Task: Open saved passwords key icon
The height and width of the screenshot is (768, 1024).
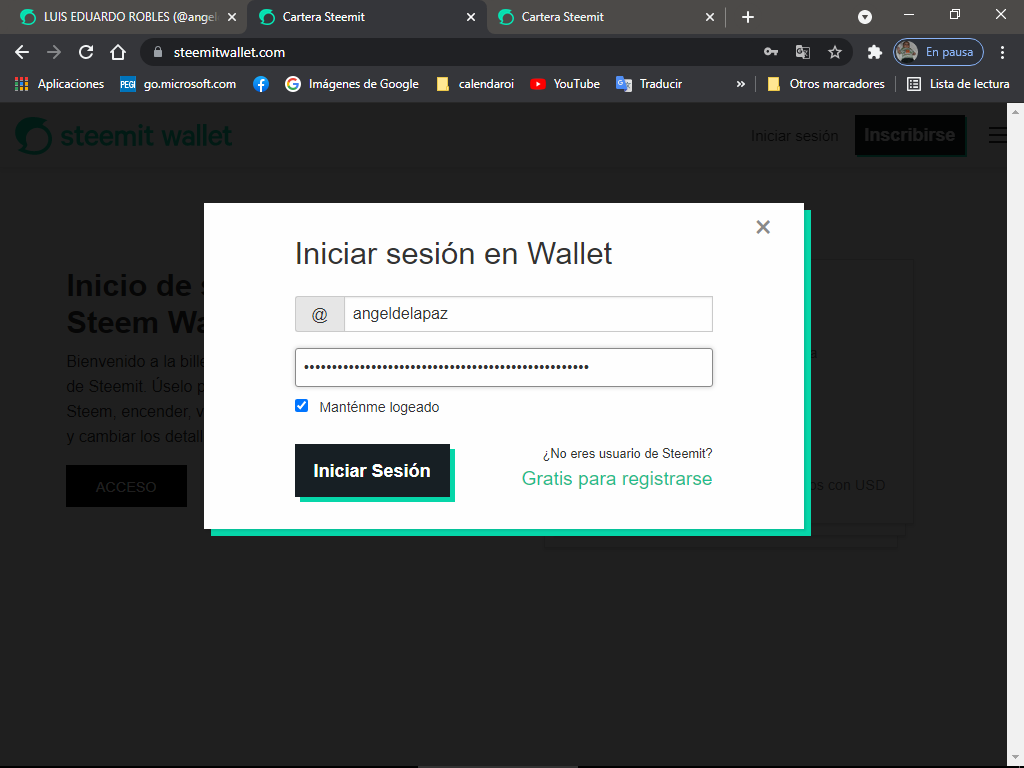Action: click(x=771, y=52)
